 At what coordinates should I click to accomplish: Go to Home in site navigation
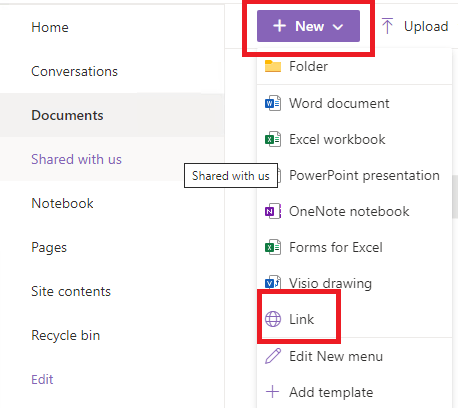click(50, 27)
